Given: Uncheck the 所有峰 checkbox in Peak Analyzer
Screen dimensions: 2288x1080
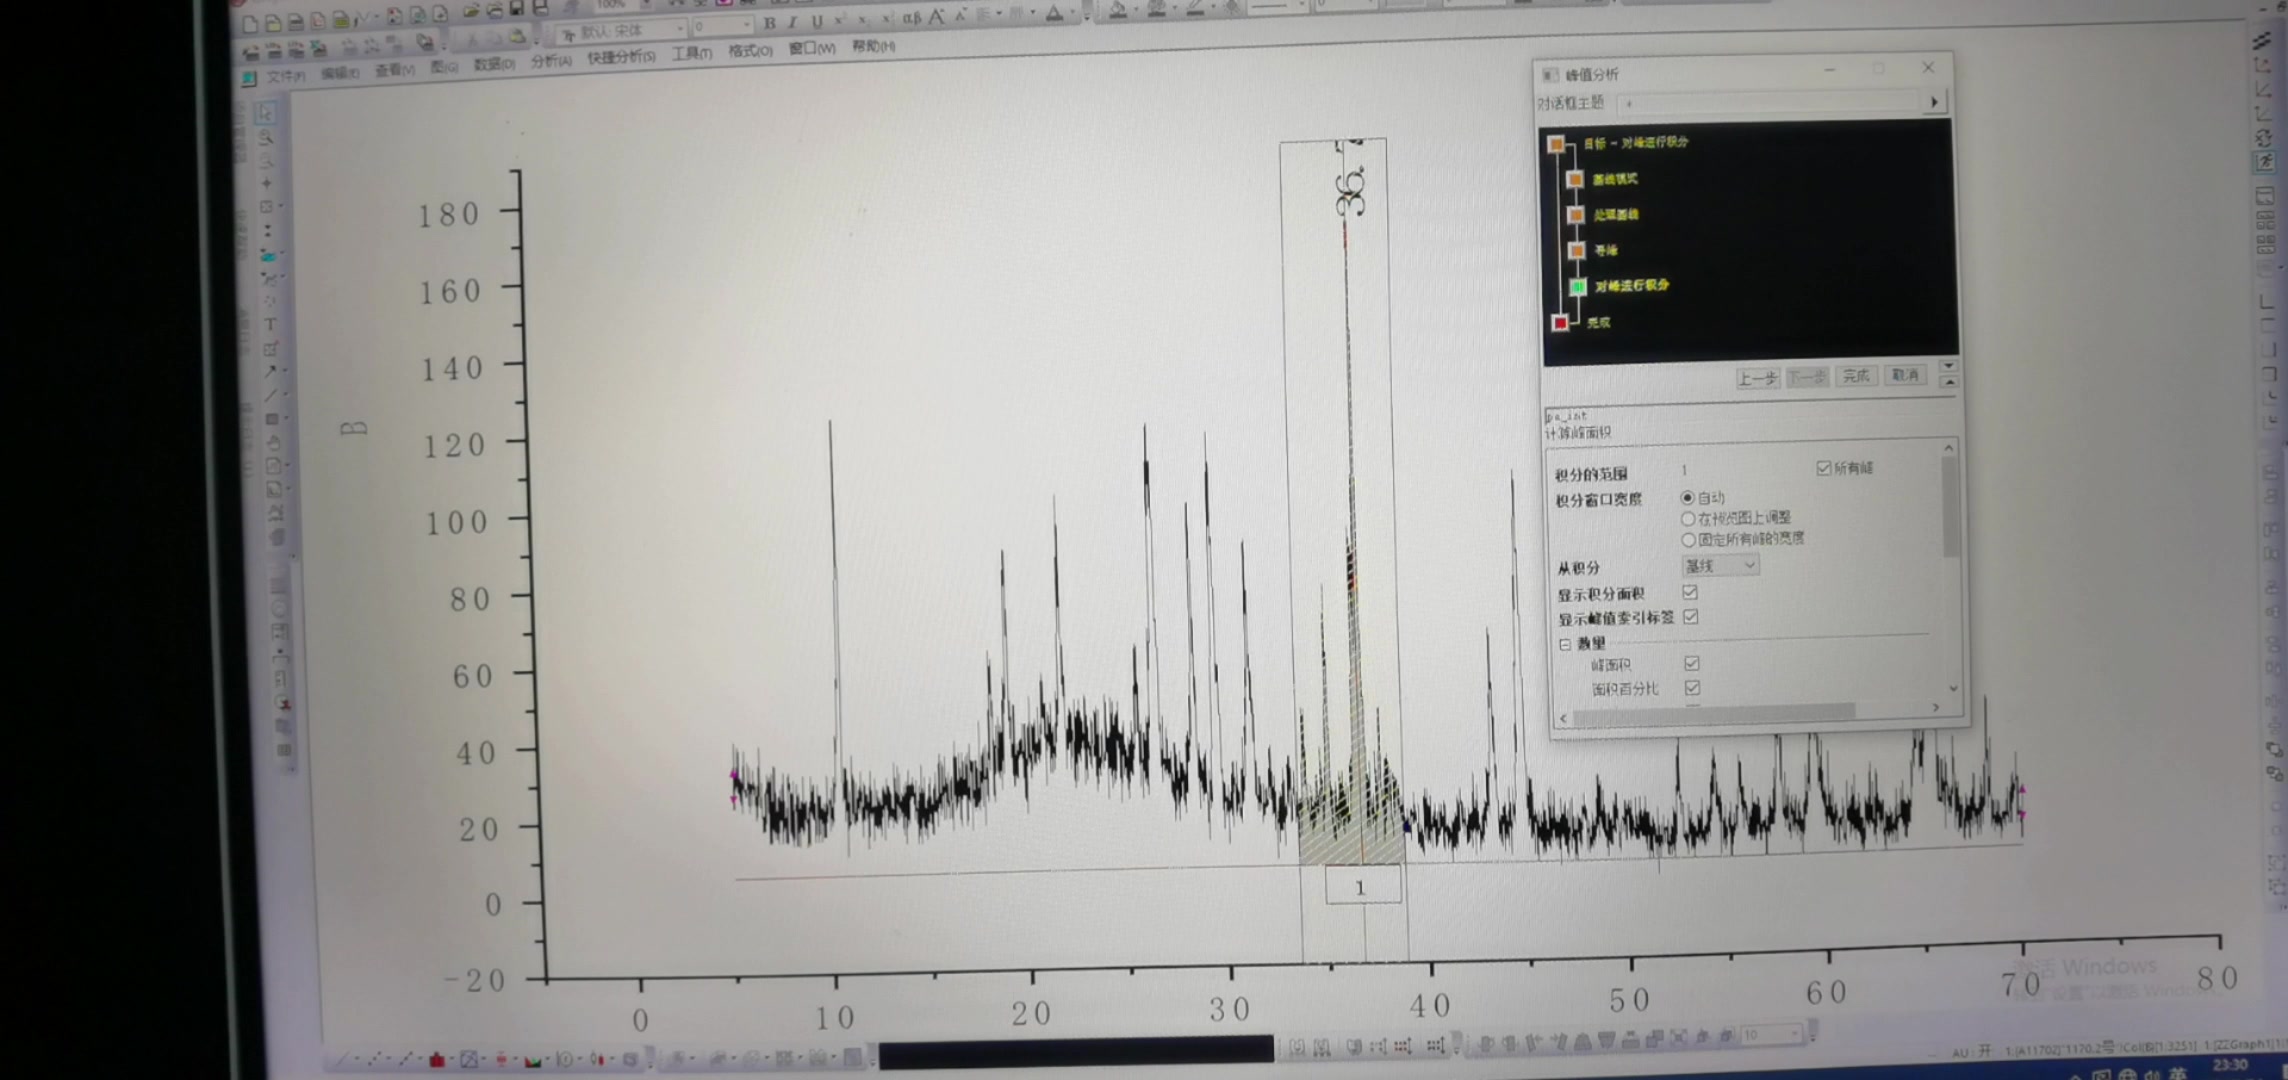Looking at the screenshot, I should click(1823, 468).
